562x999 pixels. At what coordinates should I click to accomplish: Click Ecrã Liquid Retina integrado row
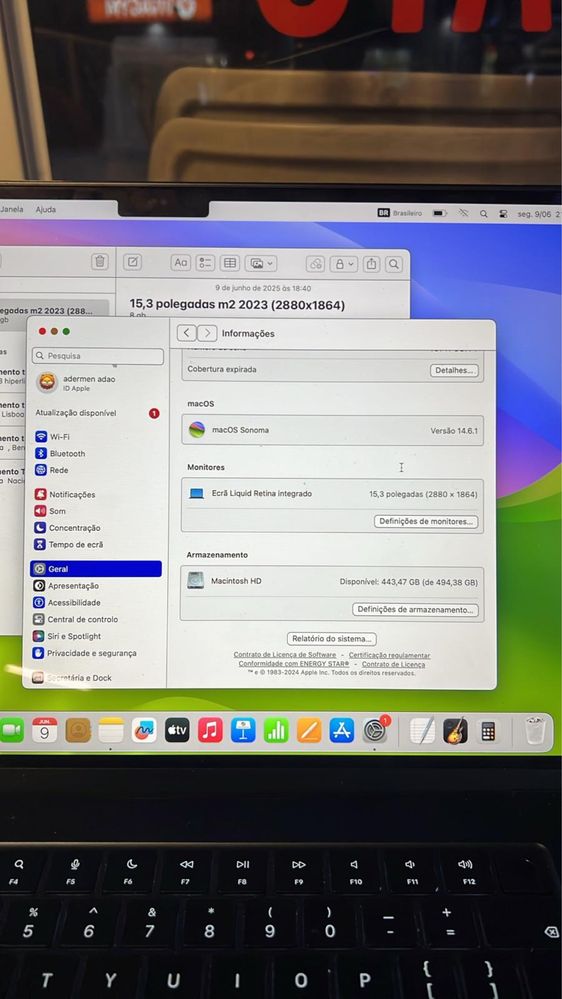[x=332, y=494]
